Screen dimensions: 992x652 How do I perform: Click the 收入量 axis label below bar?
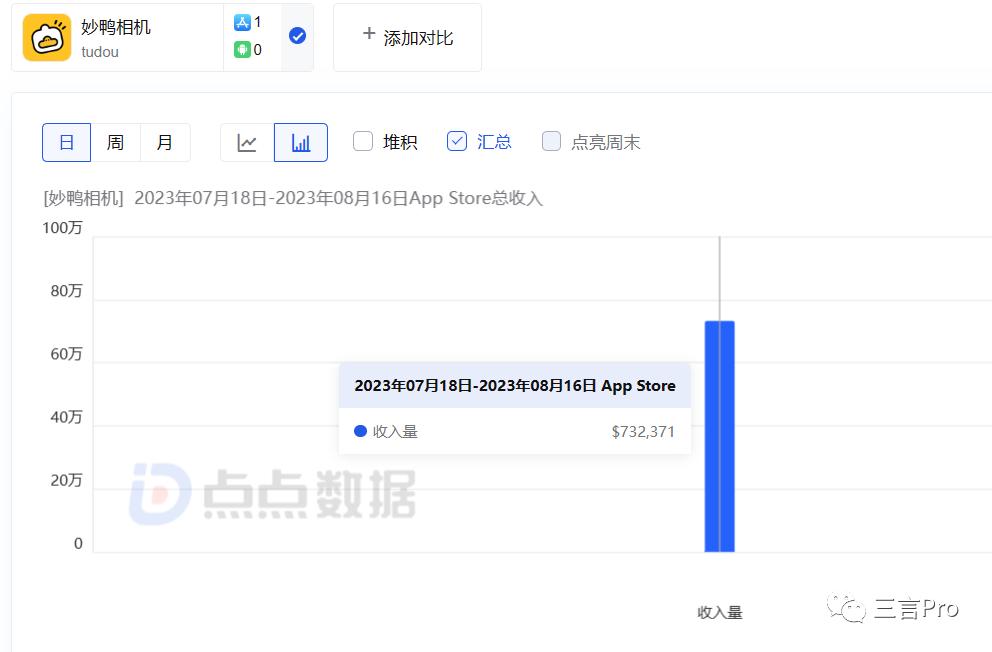[x=719, y=612]
